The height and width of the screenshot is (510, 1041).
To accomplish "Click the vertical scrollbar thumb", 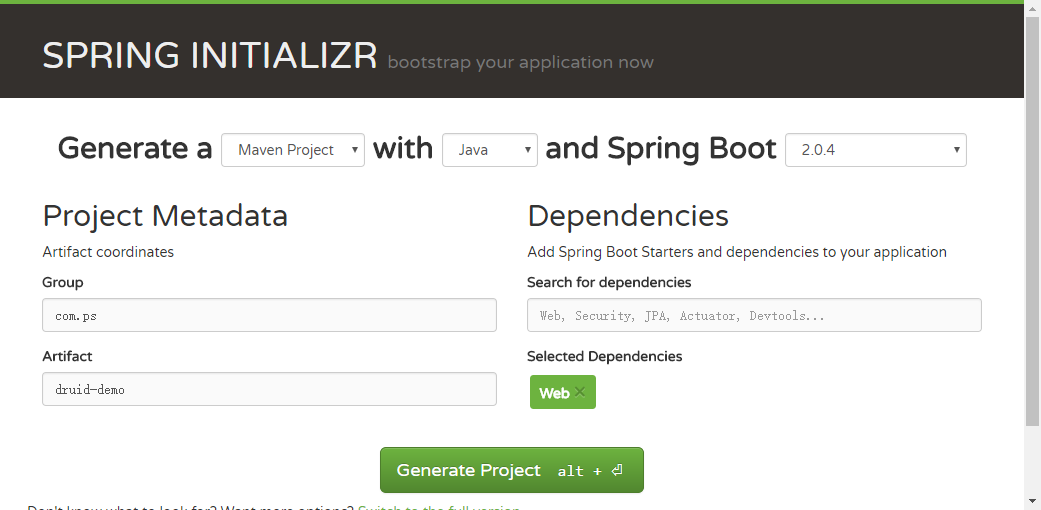I will point(1032,221).
